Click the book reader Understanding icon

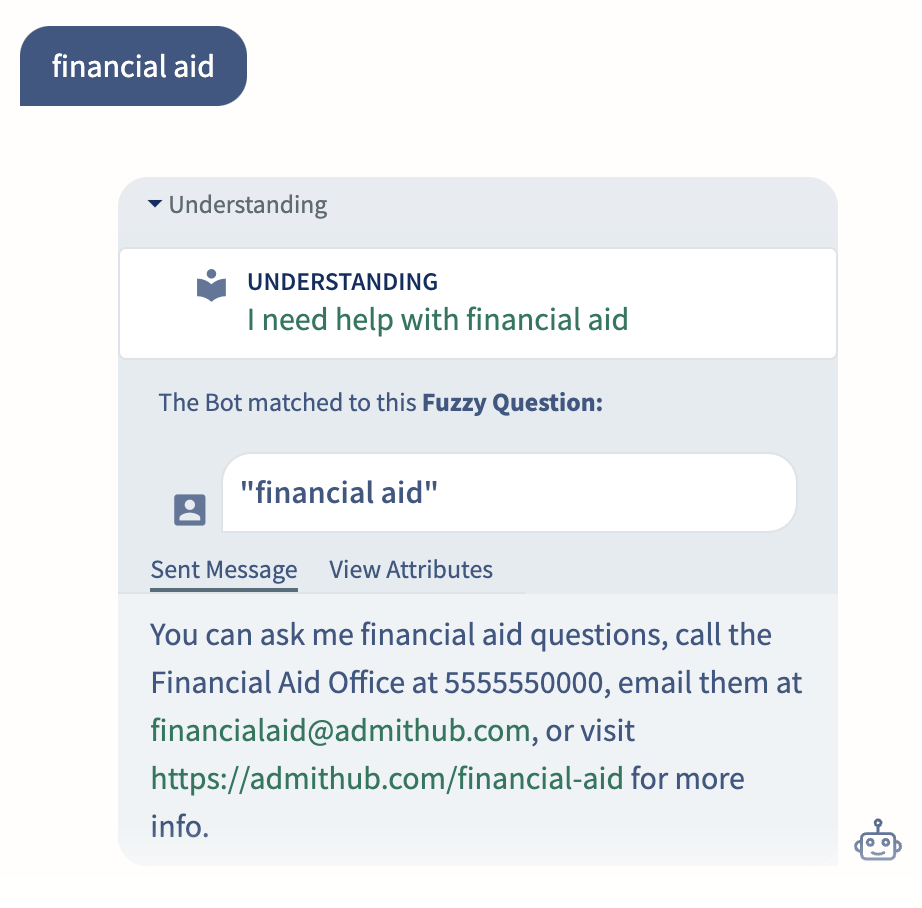coord(211,285)
